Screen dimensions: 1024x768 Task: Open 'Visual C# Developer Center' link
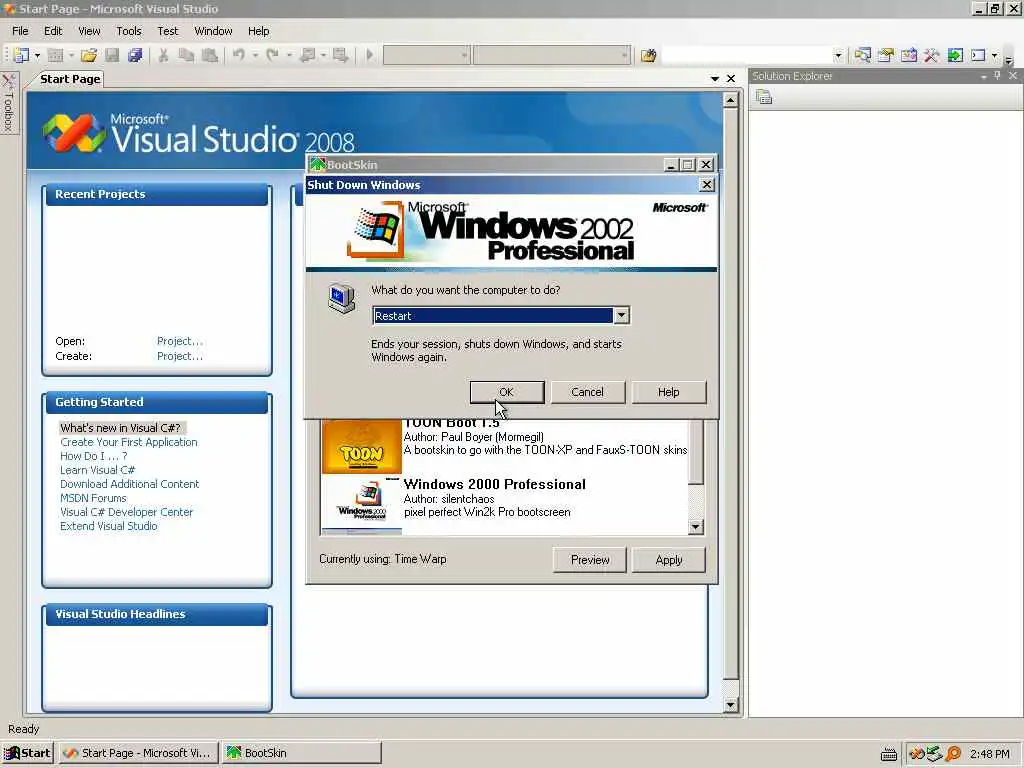(127, 512)
